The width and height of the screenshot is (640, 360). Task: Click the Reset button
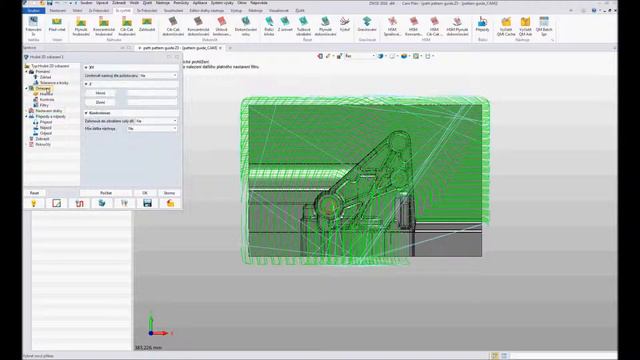pyautogui.click(x=34, y=193)
